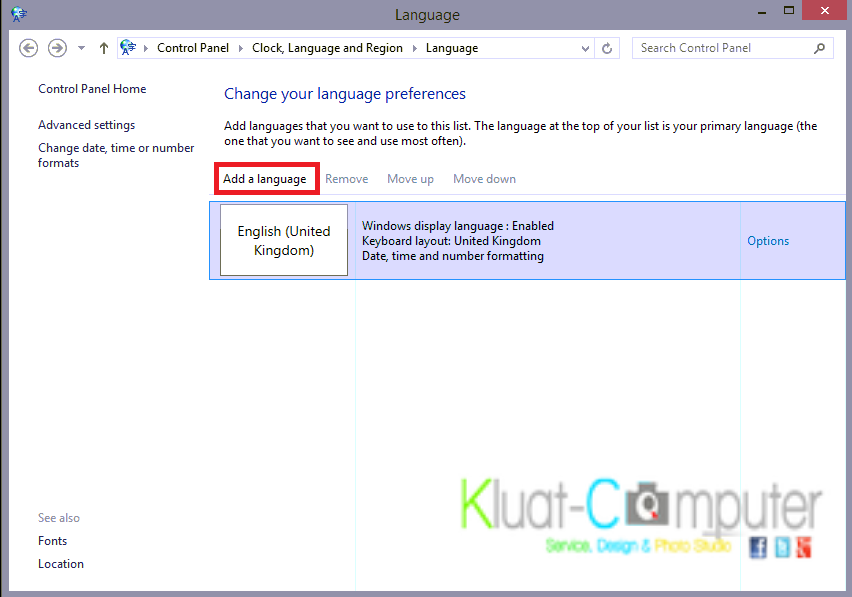Expand the breadcrumb arrow after Control Panel
The height and width of the screenshot is (597, 852).
click(239, 47)
